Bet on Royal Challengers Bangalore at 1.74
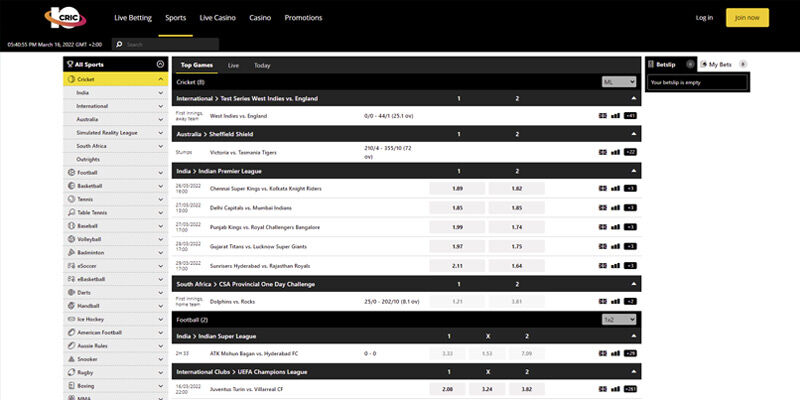This screenshot has height=400, width=800. click(516, 227)
